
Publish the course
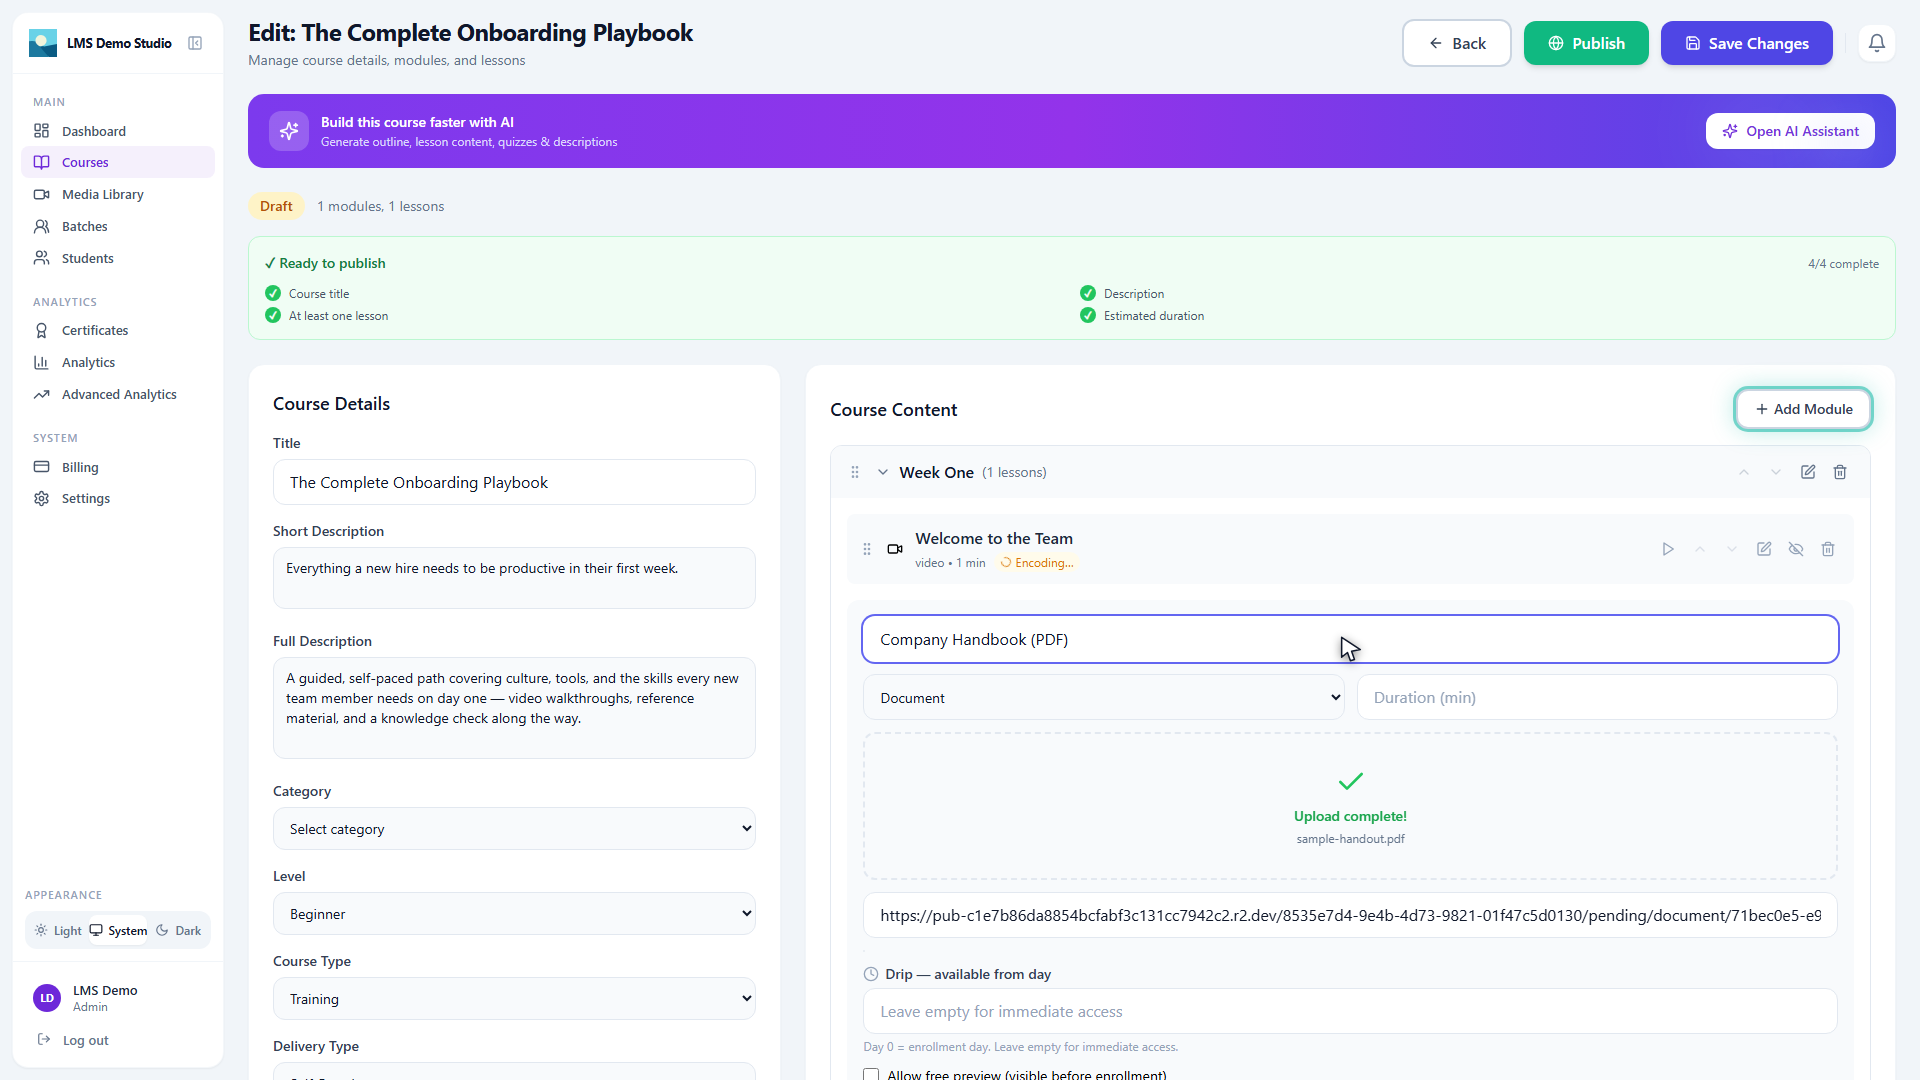click(x=1586, y=43)
